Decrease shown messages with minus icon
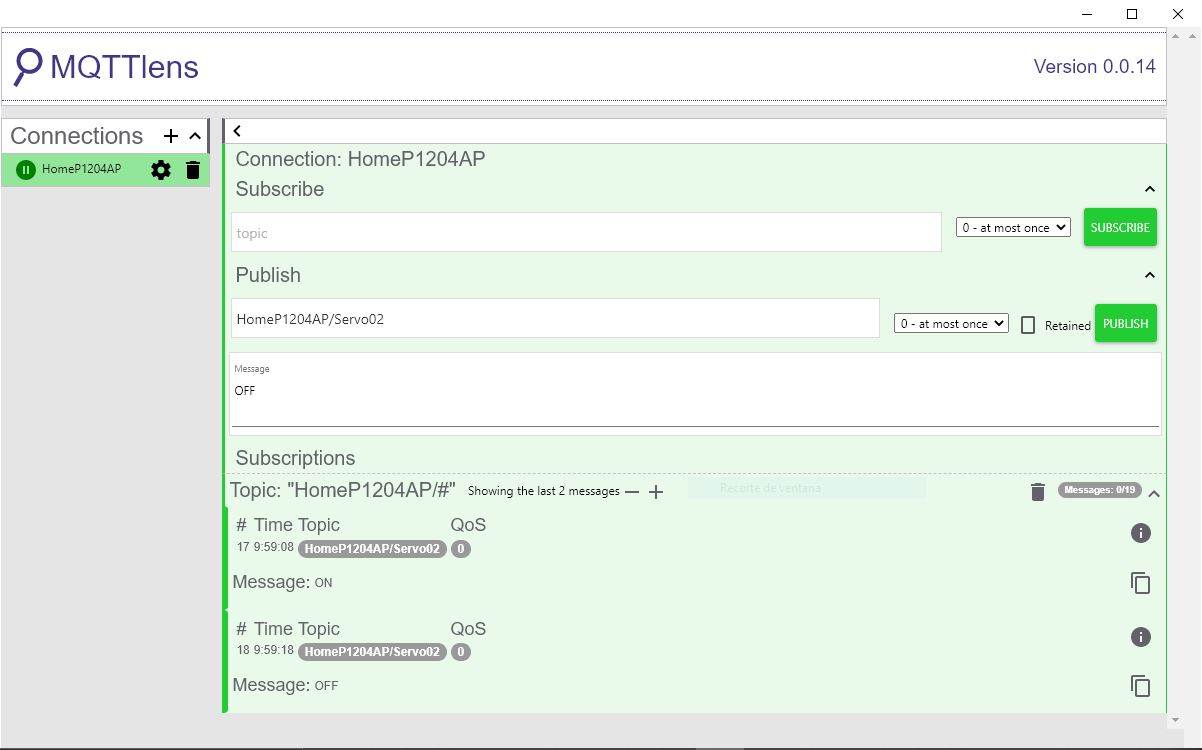Viewport: 1202px width, 750px height. click(x=632, y=491)
